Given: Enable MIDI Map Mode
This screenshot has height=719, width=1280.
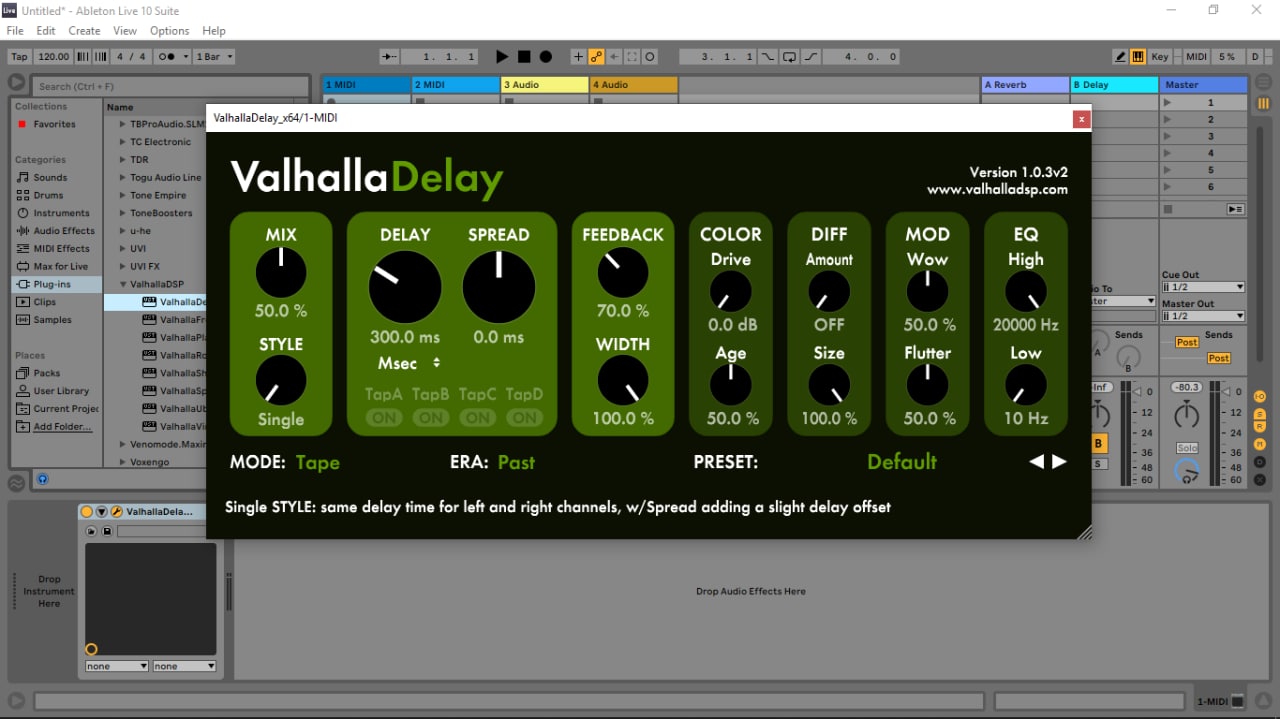Looking at the screenshot, I should [x=1196, y=57].
